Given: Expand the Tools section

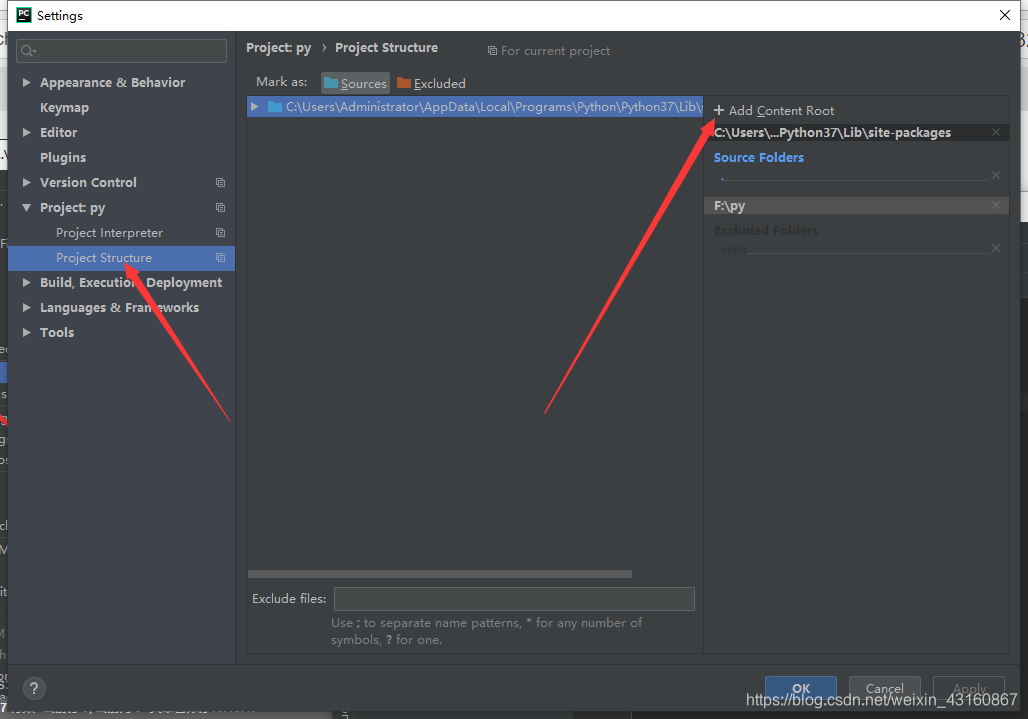Looking at the screenshot, I should pos(27,332).
